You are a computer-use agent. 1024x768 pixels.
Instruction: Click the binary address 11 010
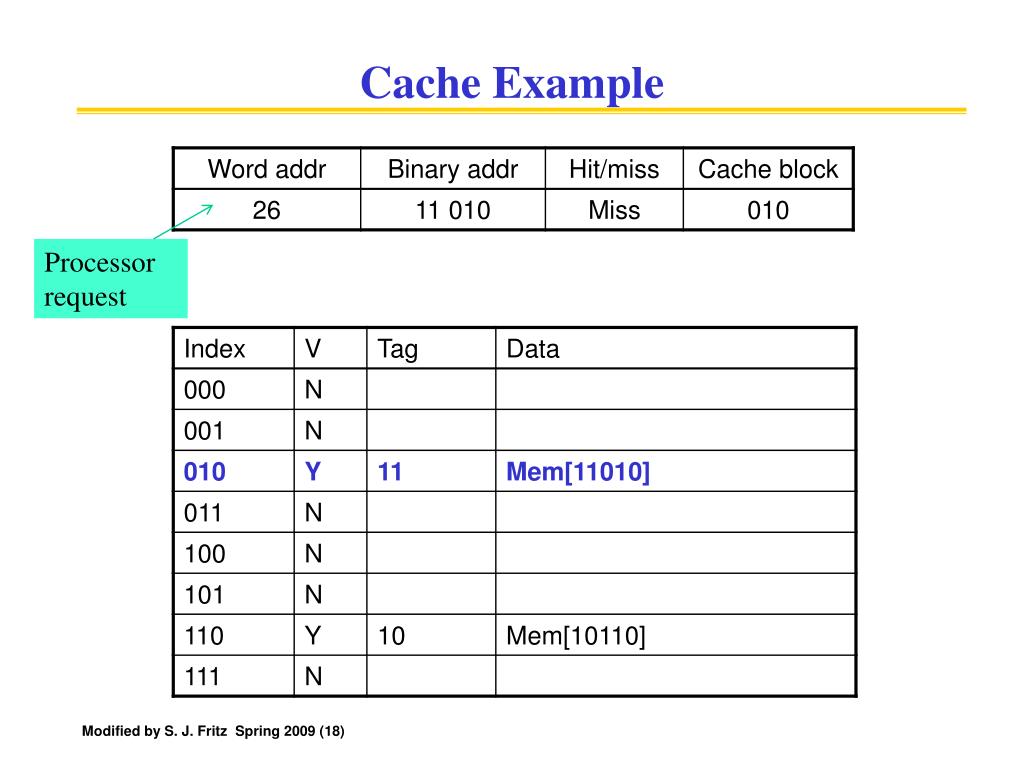pos(453,210)
